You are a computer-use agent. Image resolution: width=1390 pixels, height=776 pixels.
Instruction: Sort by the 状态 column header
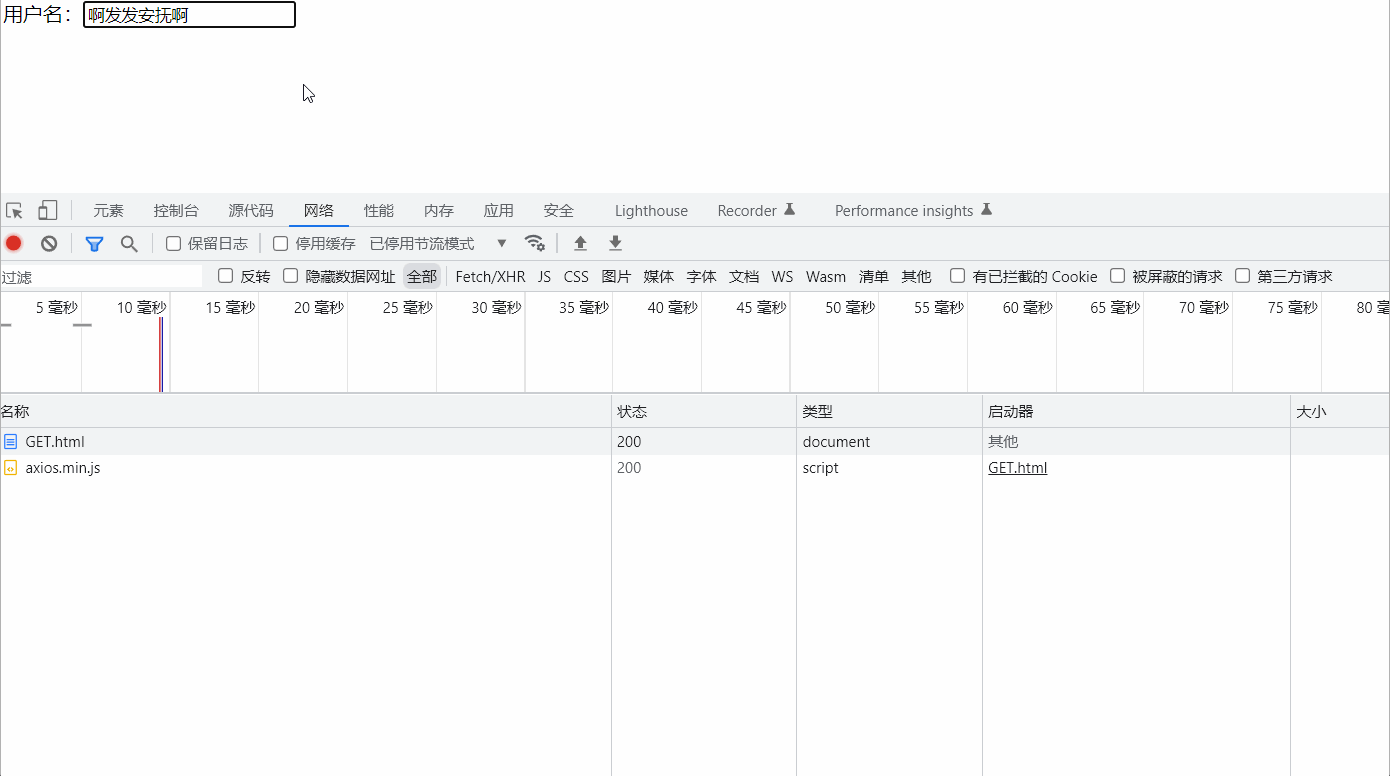click(x=704, y=411)
